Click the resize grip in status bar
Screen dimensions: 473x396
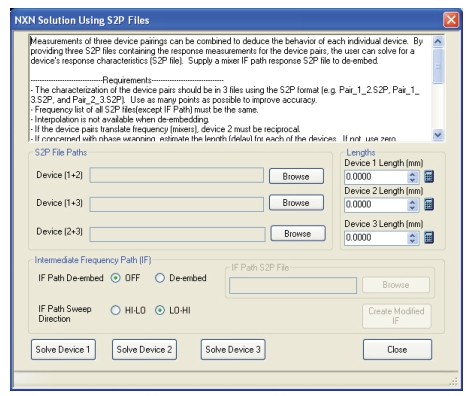click(x=453, y=381)
